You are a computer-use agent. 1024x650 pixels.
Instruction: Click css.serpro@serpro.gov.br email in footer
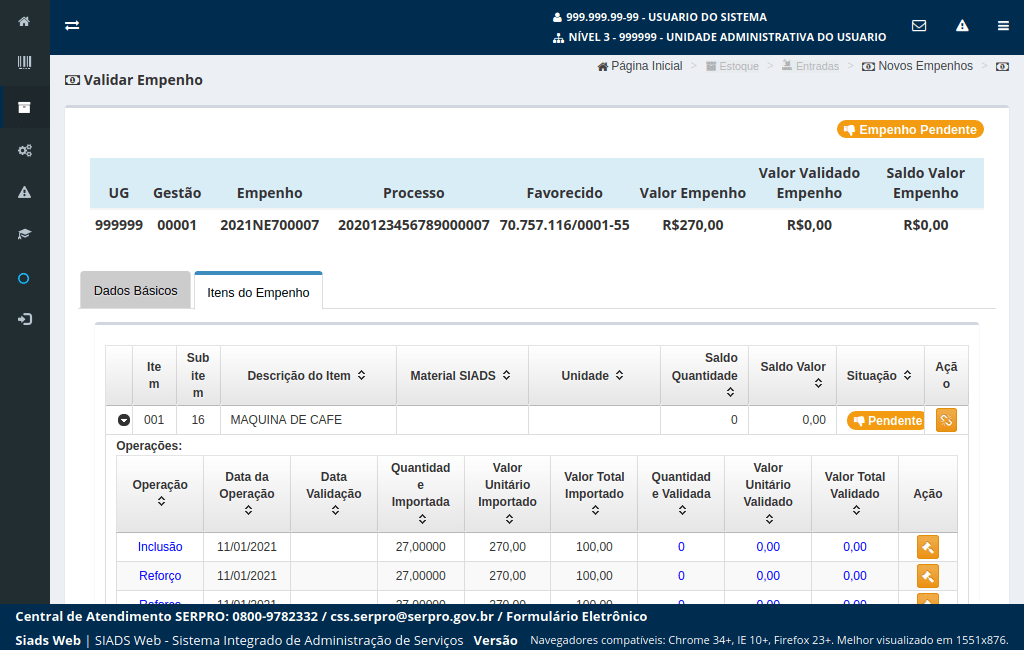(412, 617)
